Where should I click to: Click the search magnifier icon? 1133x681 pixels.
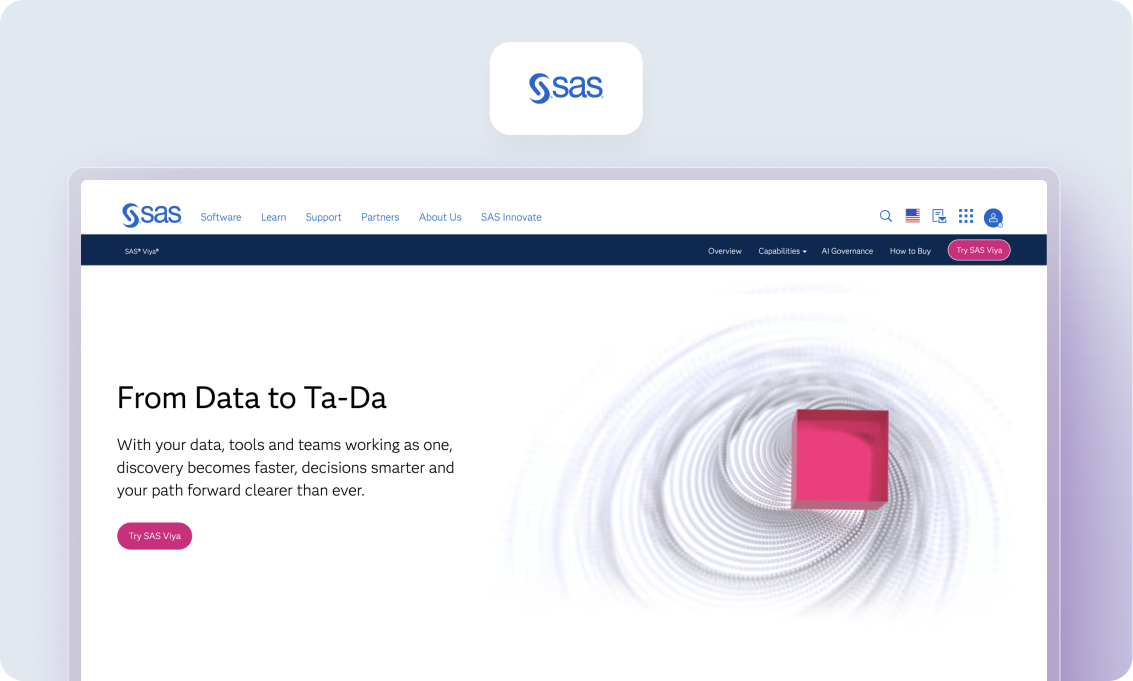point(885,216)
